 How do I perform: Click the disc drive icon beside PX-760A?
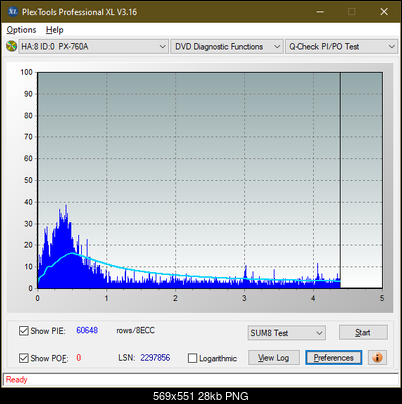point(11,46)
